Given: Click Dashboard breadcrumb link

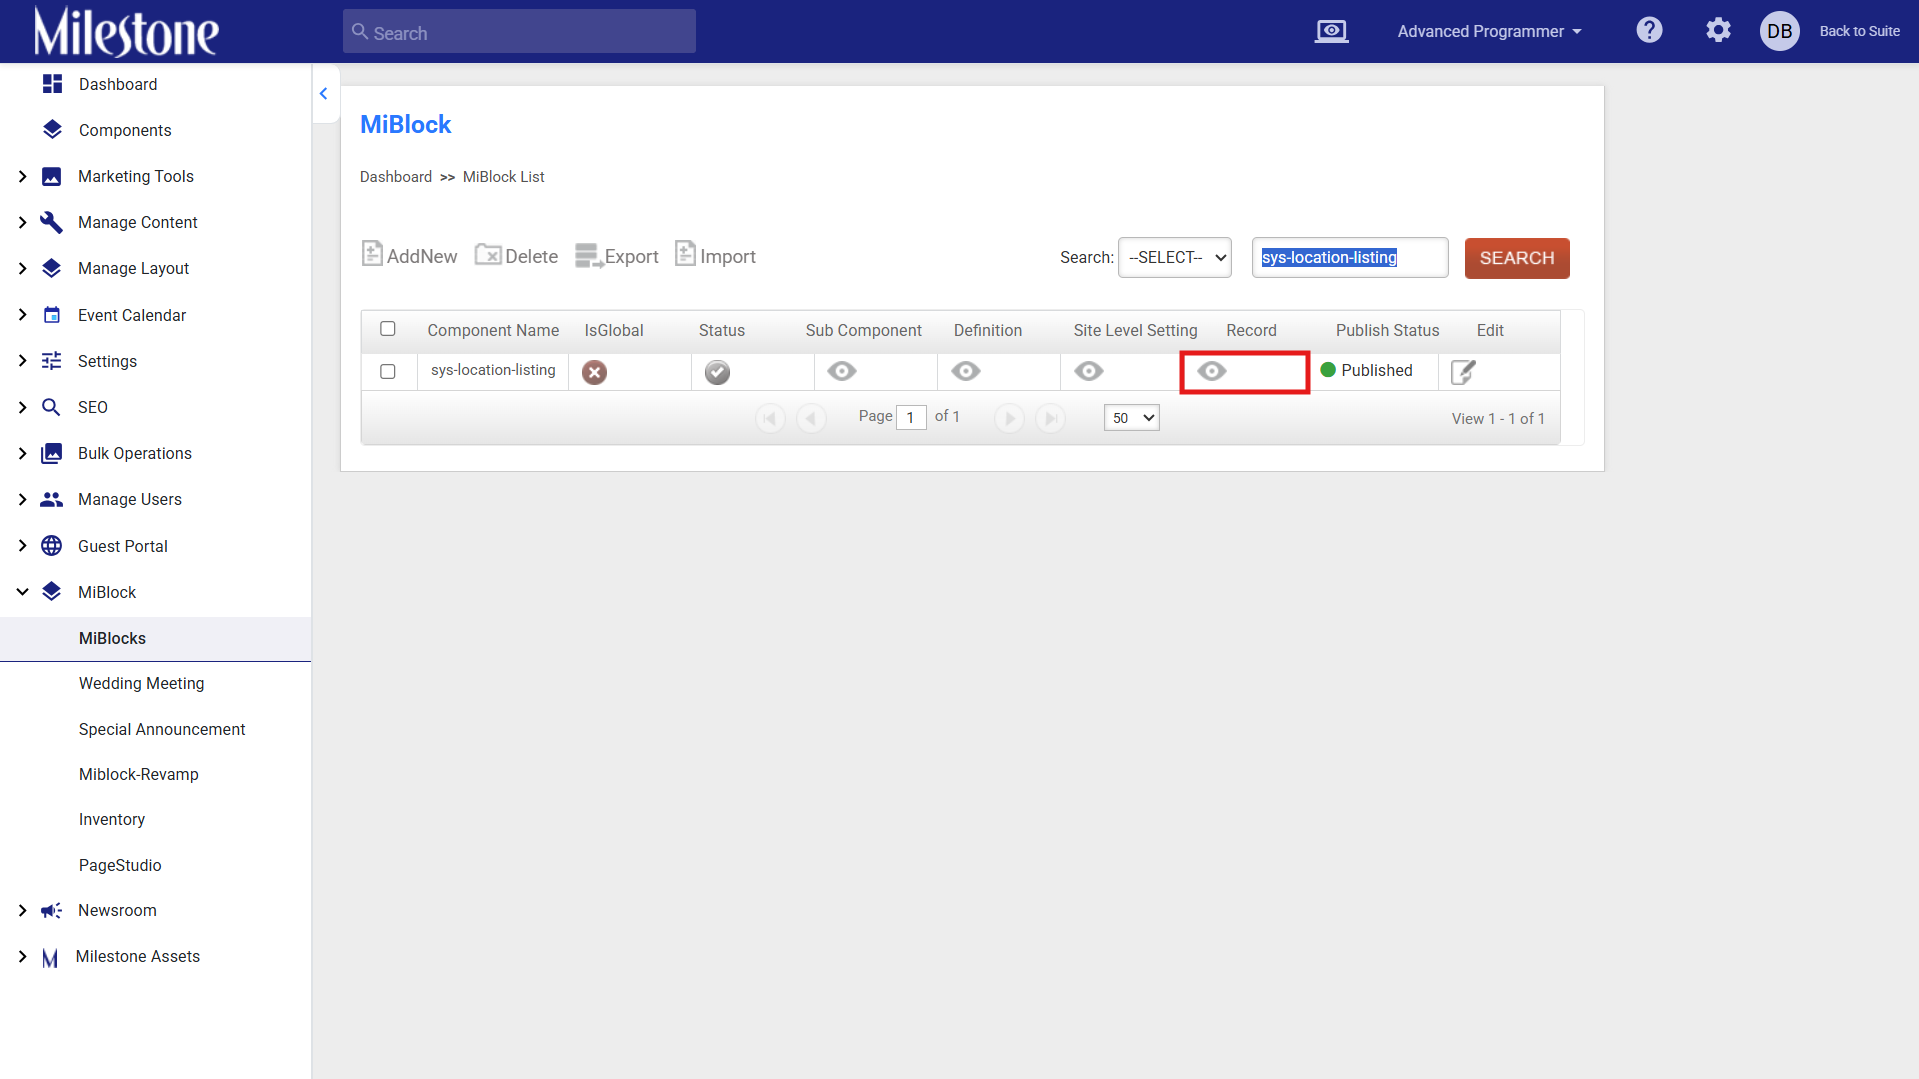Looking at the screenshot, I should coord(396,177).
